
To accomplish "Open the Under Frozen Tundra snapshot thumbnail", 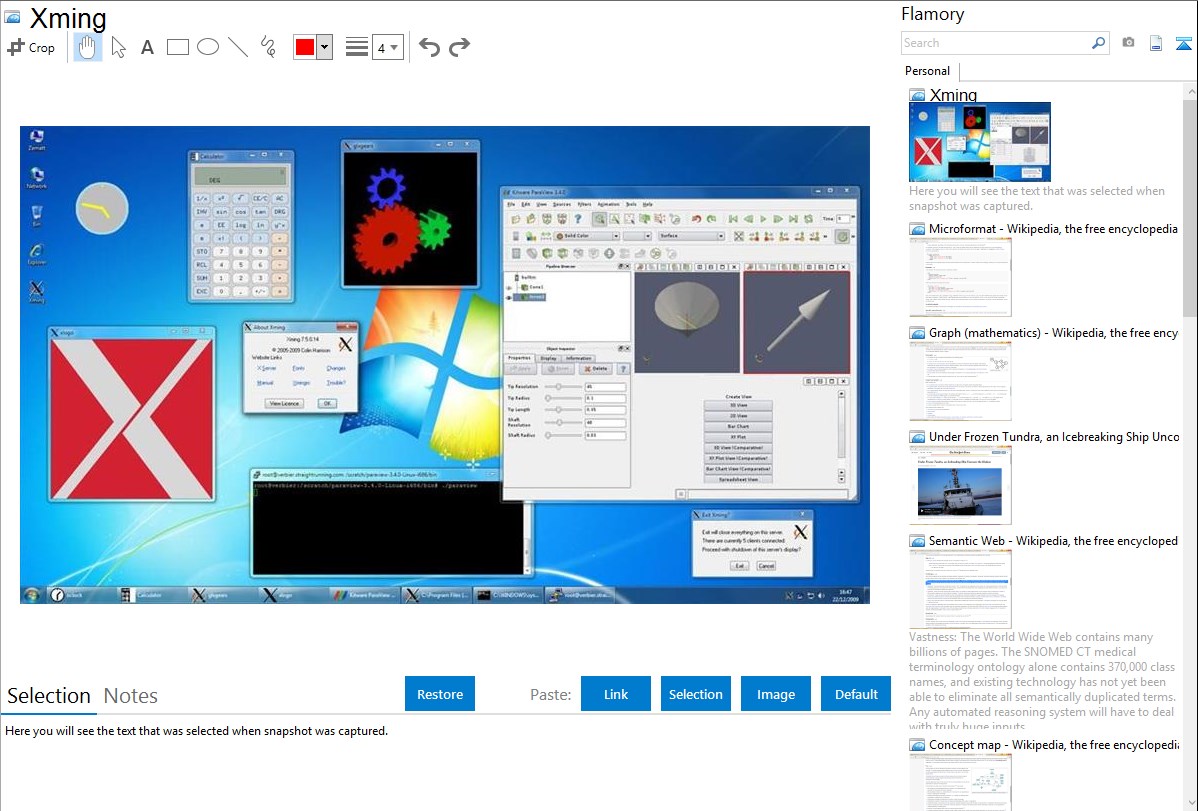I will click(960, 485).
